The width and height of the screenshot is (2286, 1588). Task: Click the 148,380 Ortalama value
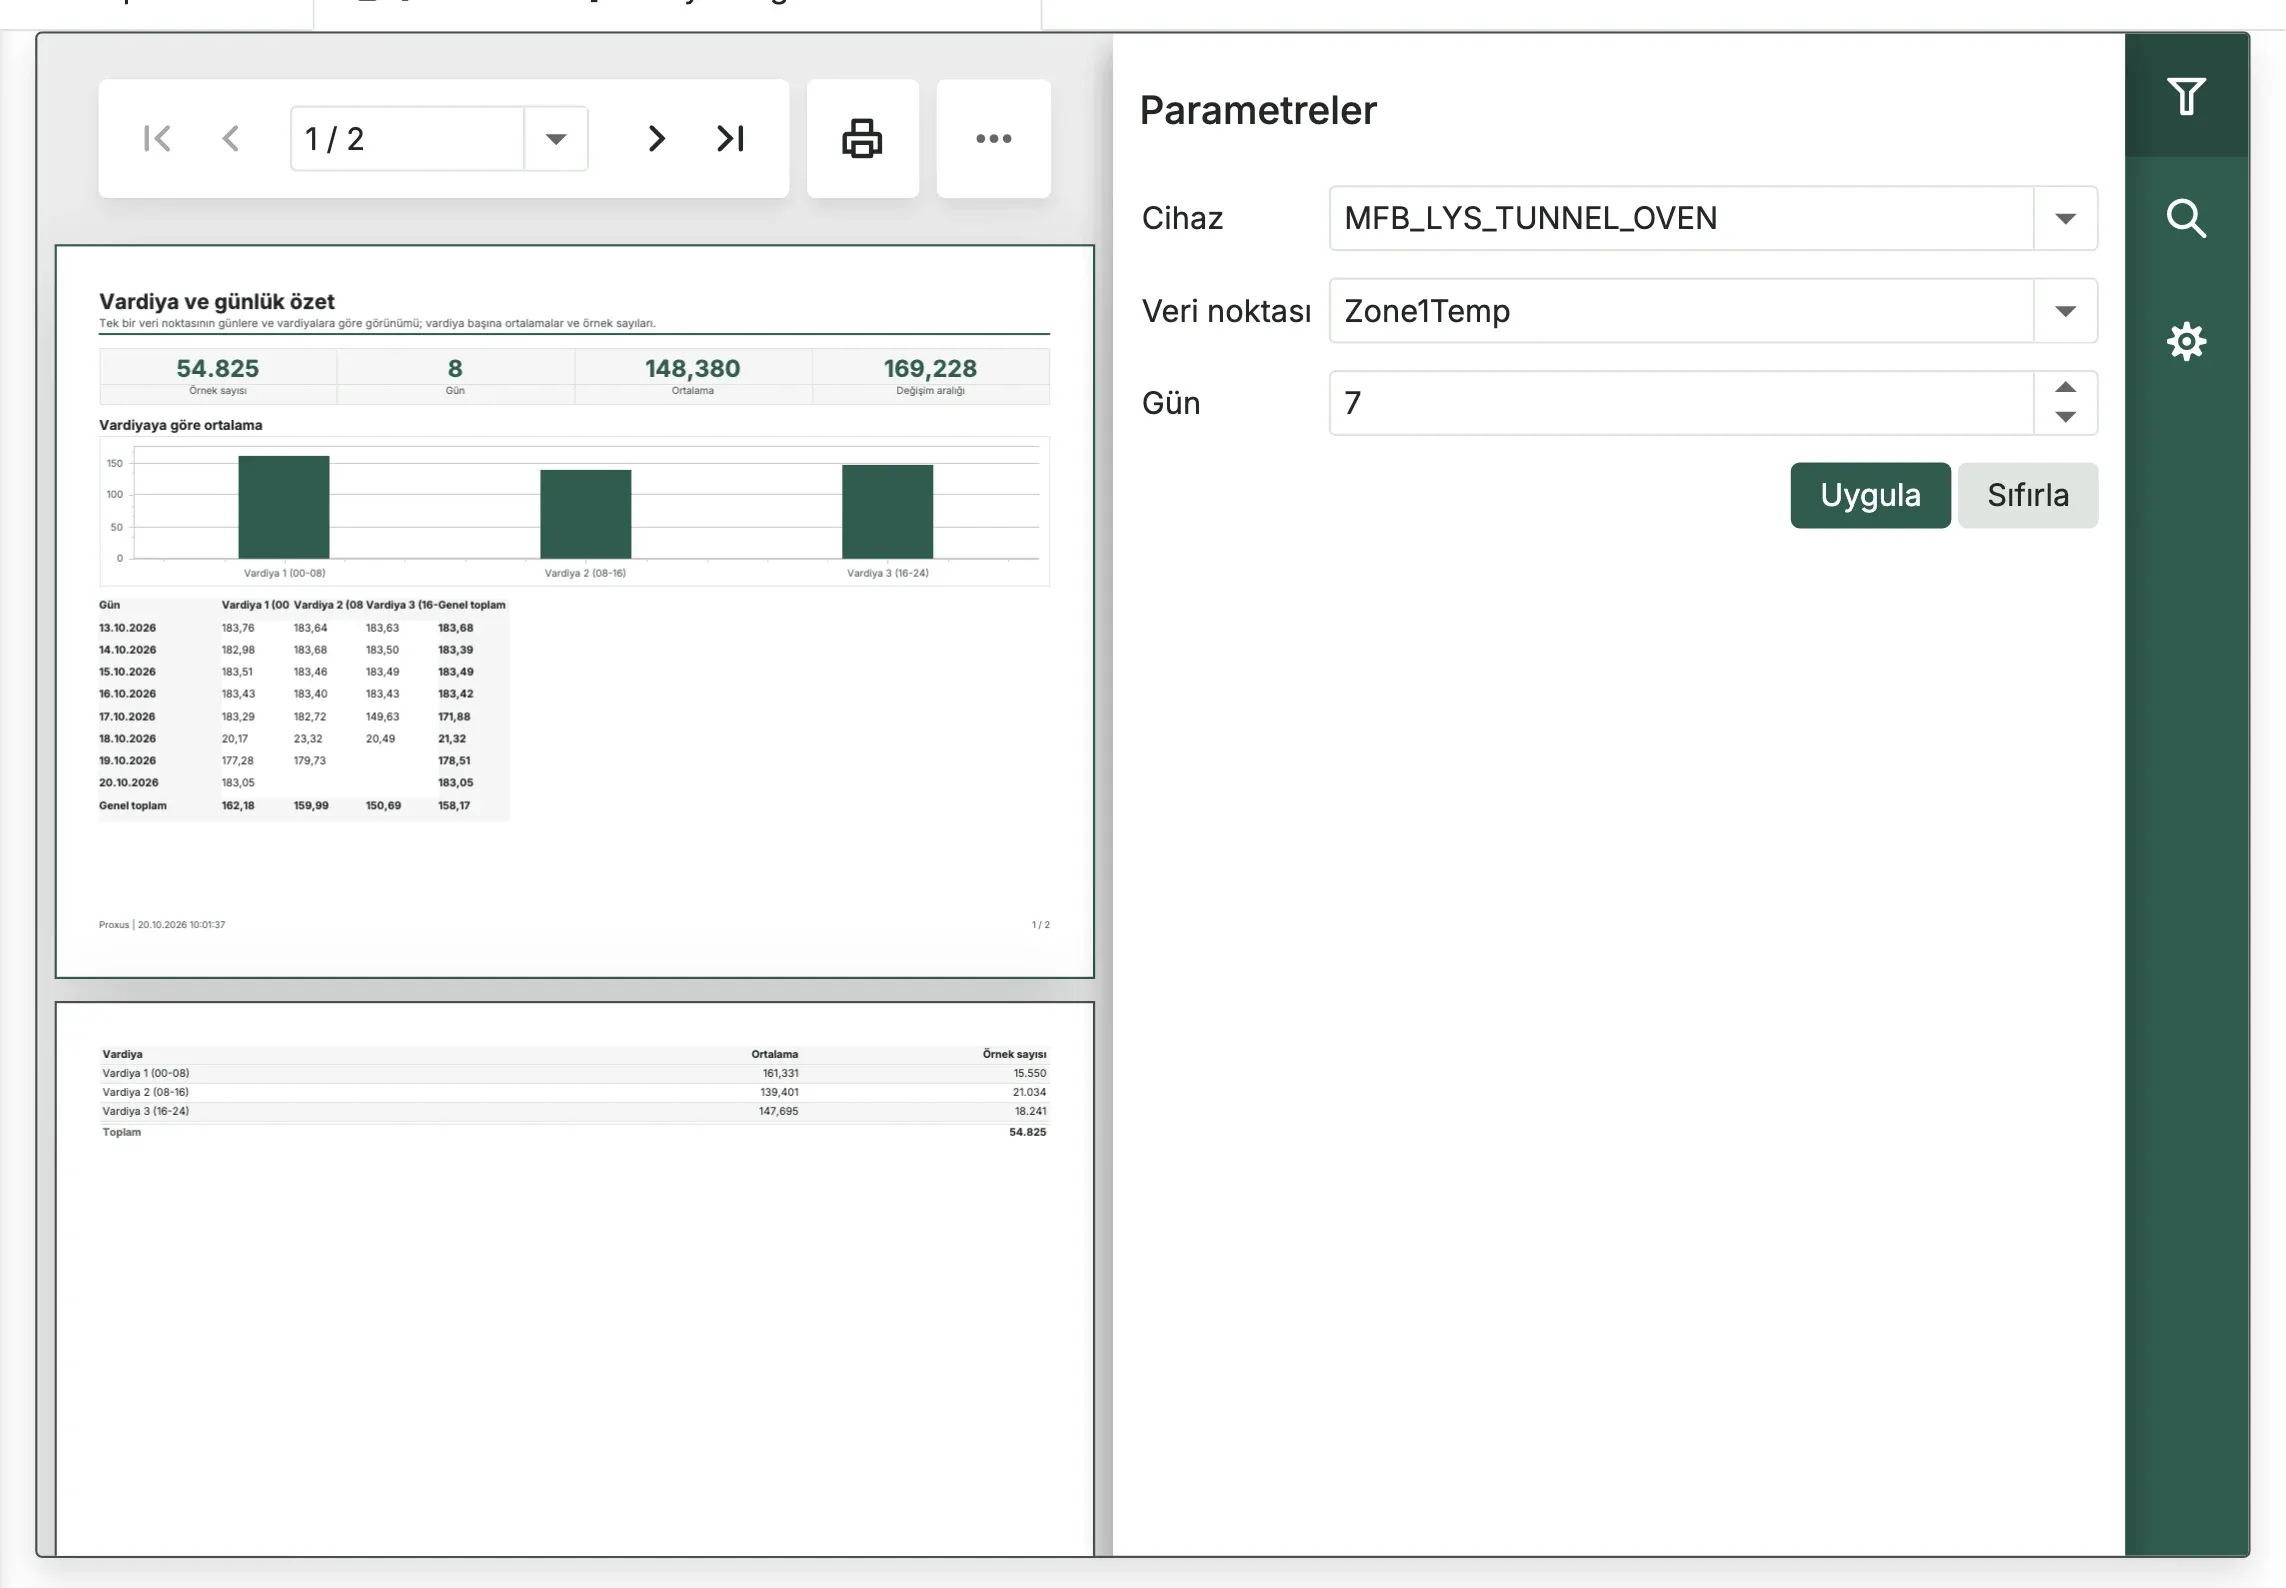click(x=693, y=368)
